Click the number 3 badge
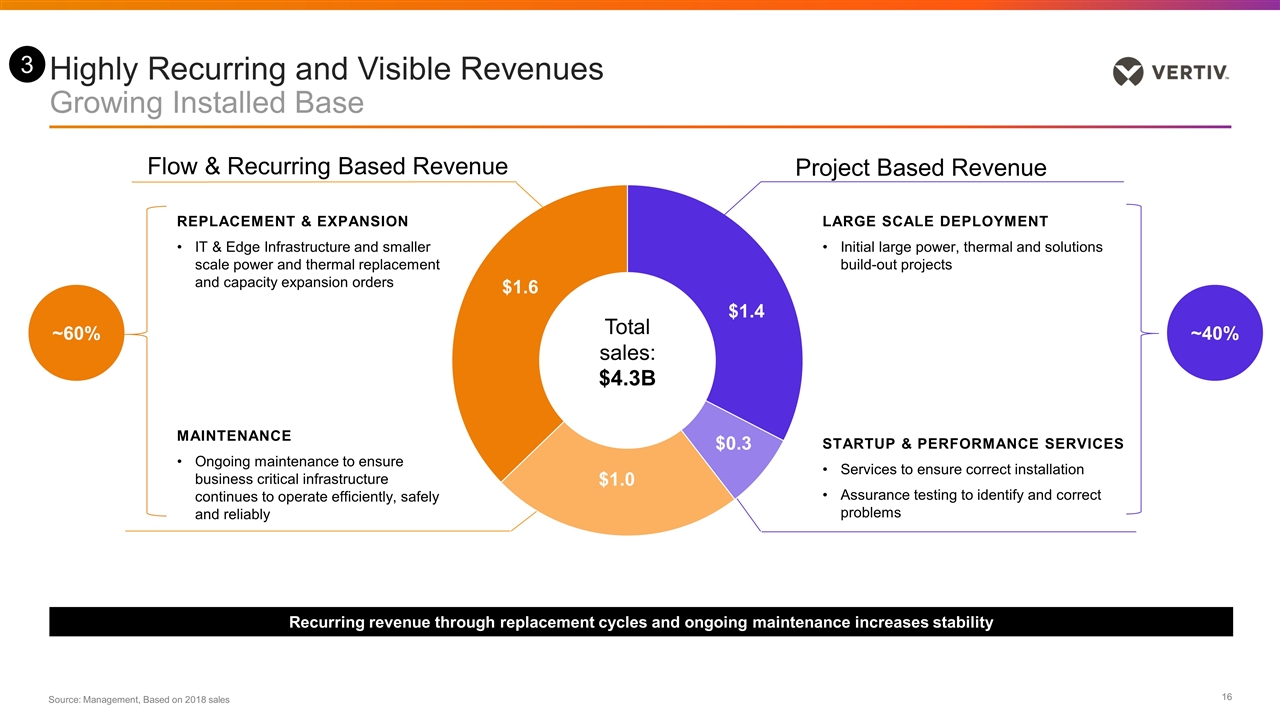Image resolution: width=1280 pixels, height=720 pixels. pyautogui.click(x=28, y=66)
